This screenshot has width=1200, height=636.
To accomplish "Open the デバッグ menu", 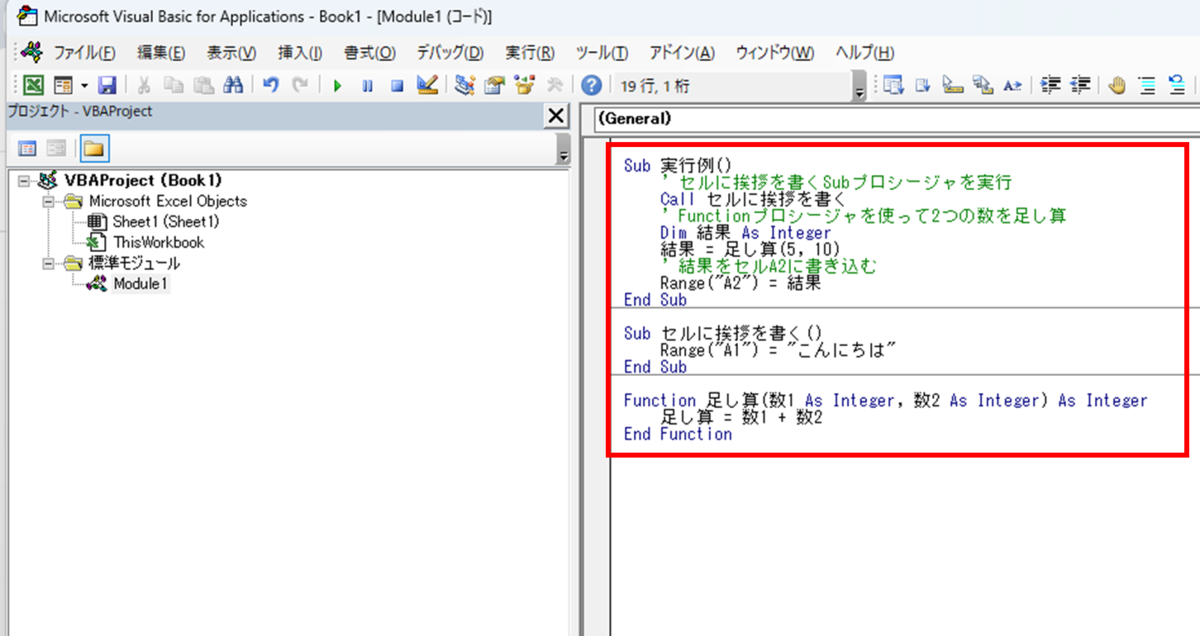I will [448, 52].
